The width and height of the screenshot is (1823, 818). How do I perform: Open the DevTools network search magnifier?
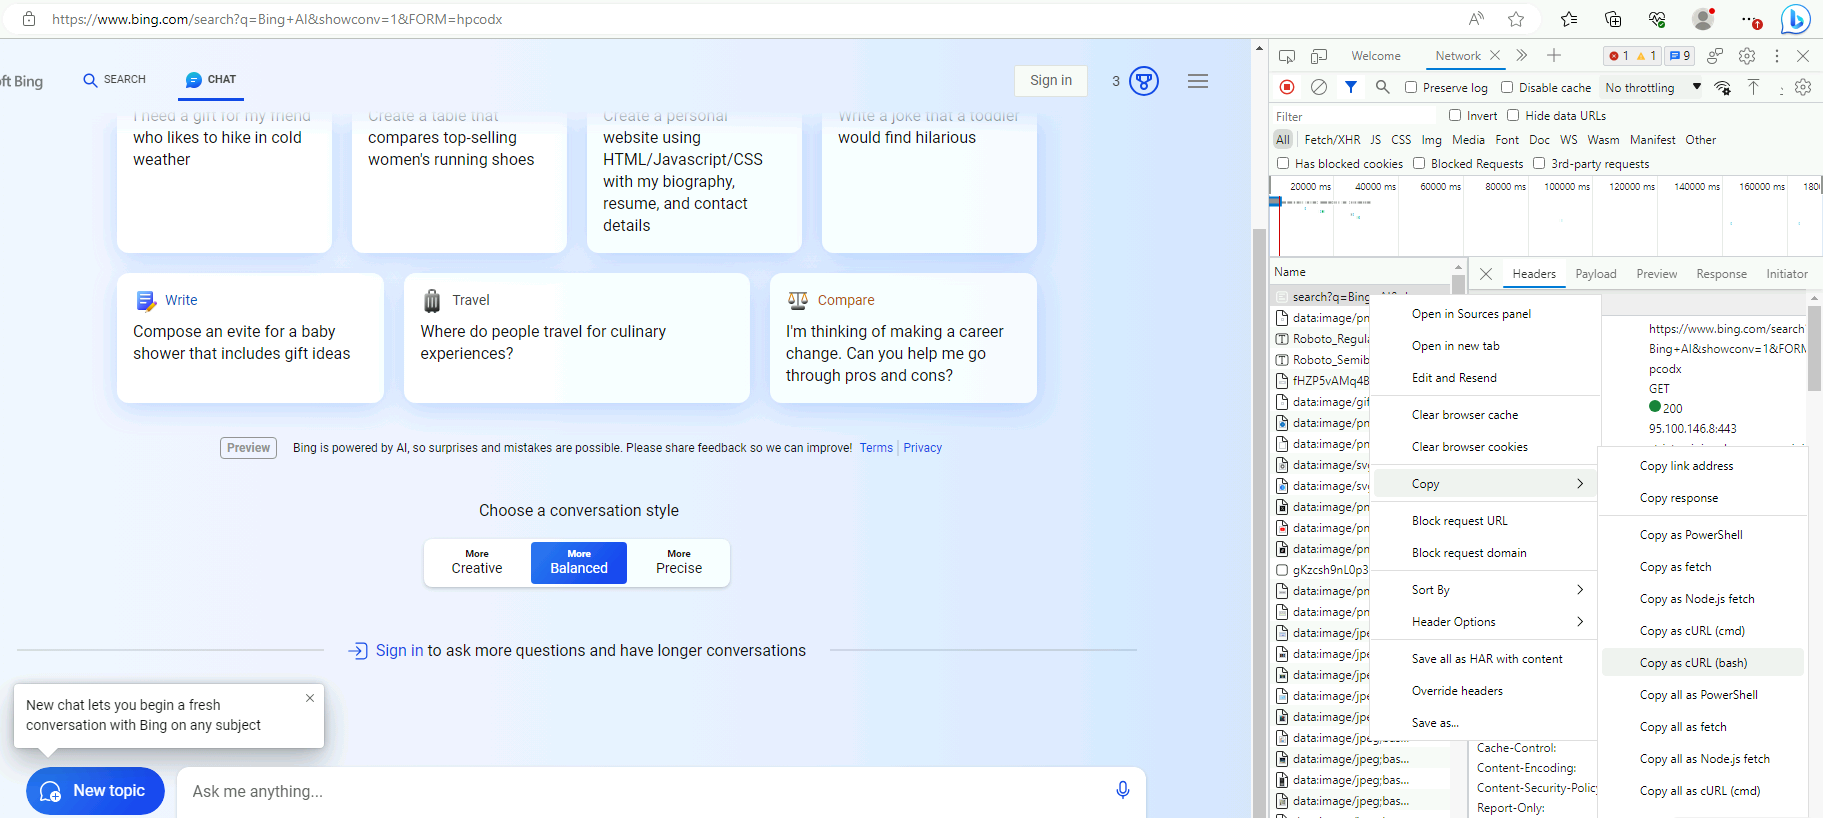[x=1382, y=87]
